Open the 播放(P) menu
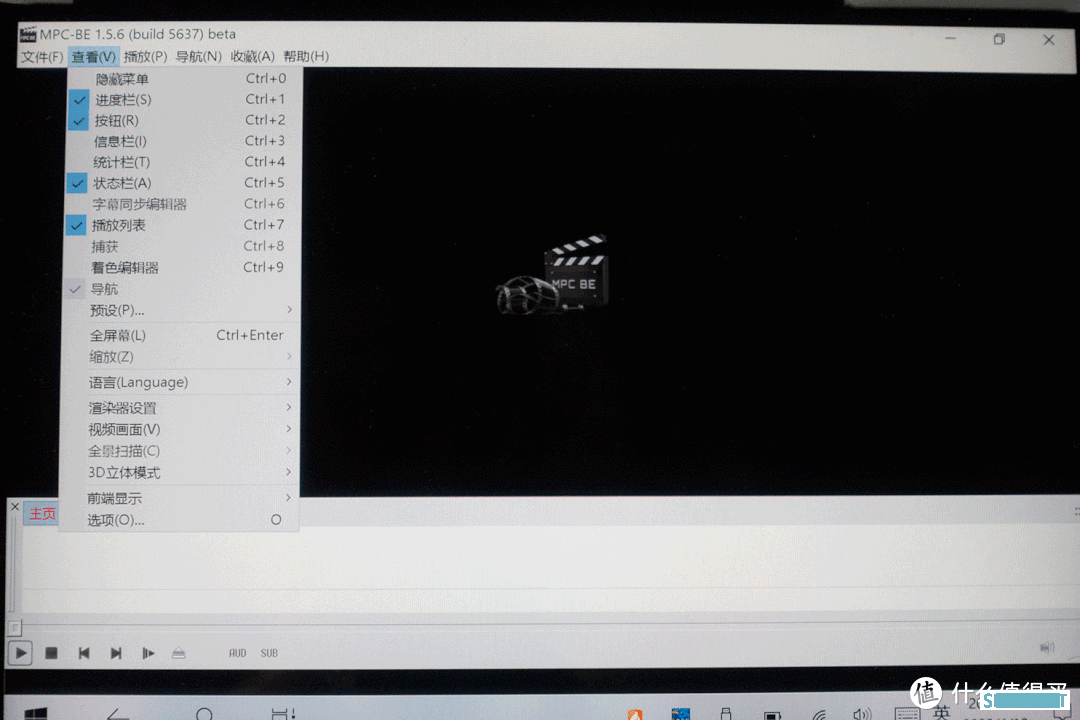Screen dimensions: 1080x720 pos(145,56)
